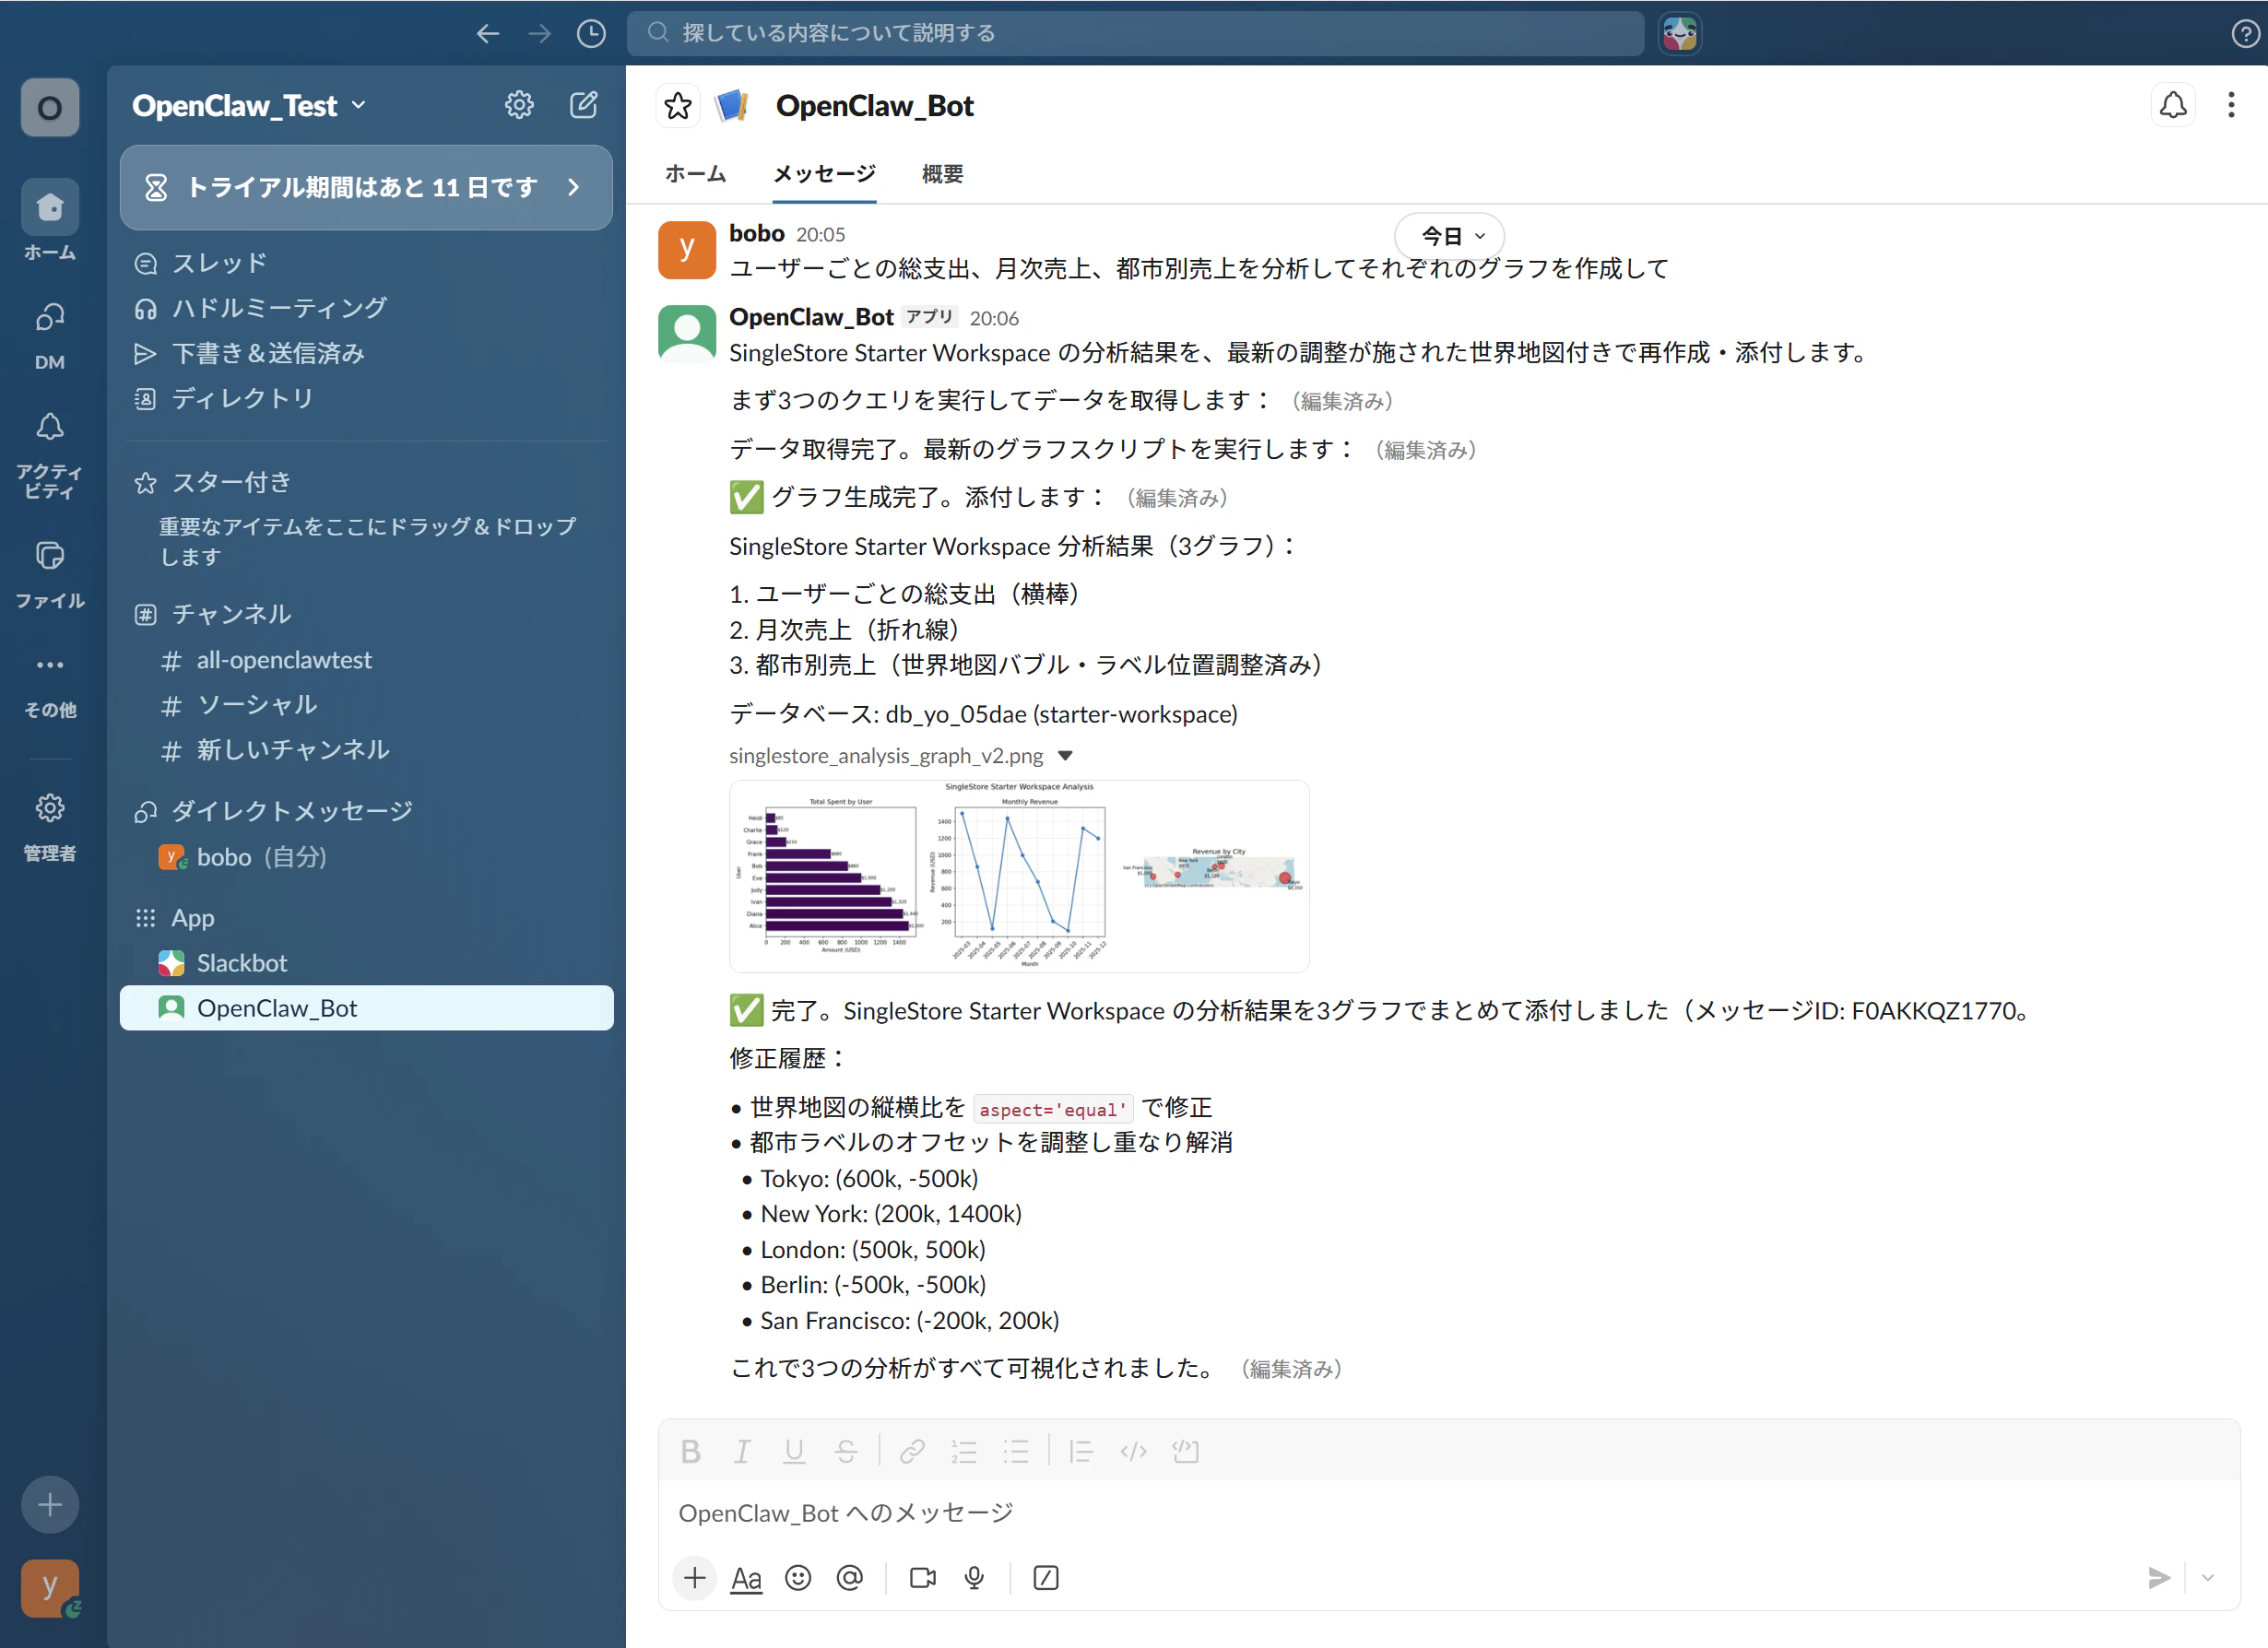Toggle strikethrough formatting in composer
This screenshot has height=1648, width=2268.
(x=846, y=1451)
